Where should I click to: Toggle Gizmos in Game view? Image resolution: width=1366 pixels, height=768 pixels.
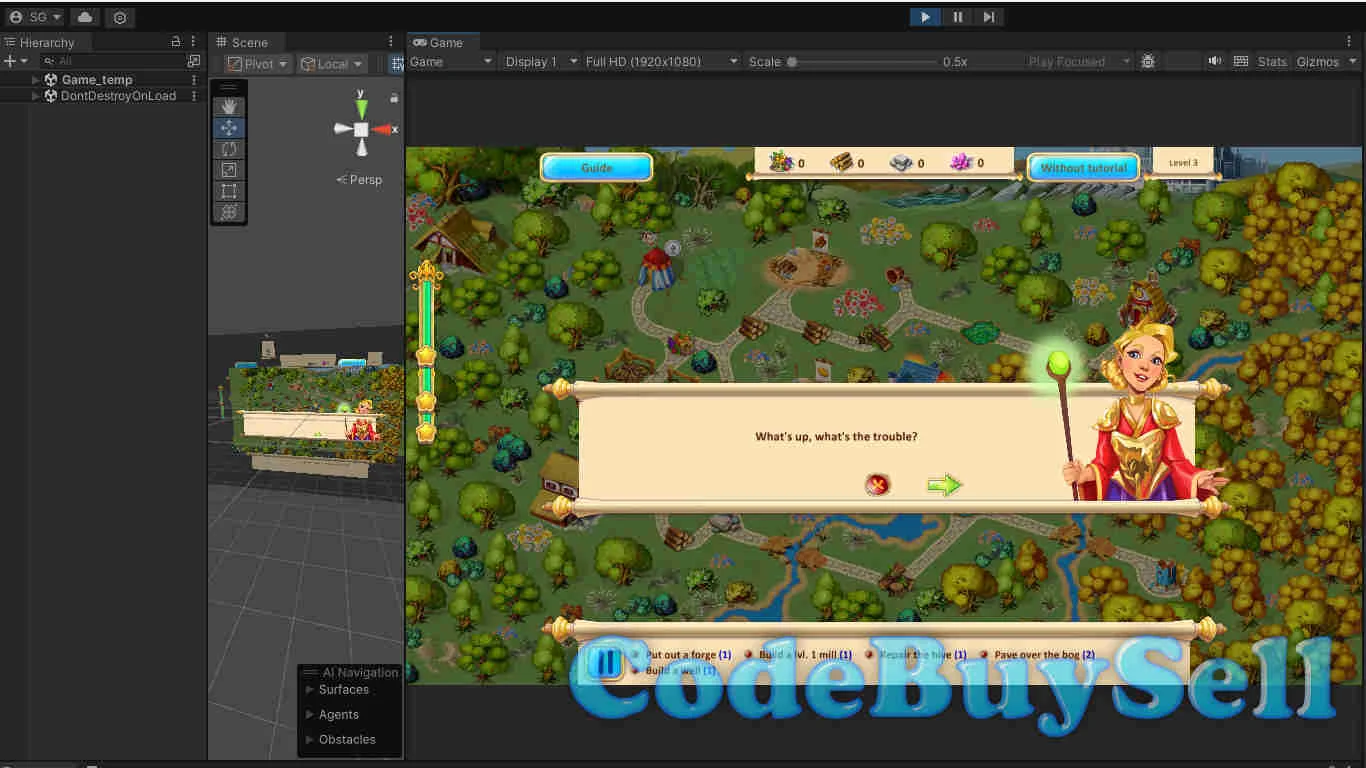point(1317,61)
